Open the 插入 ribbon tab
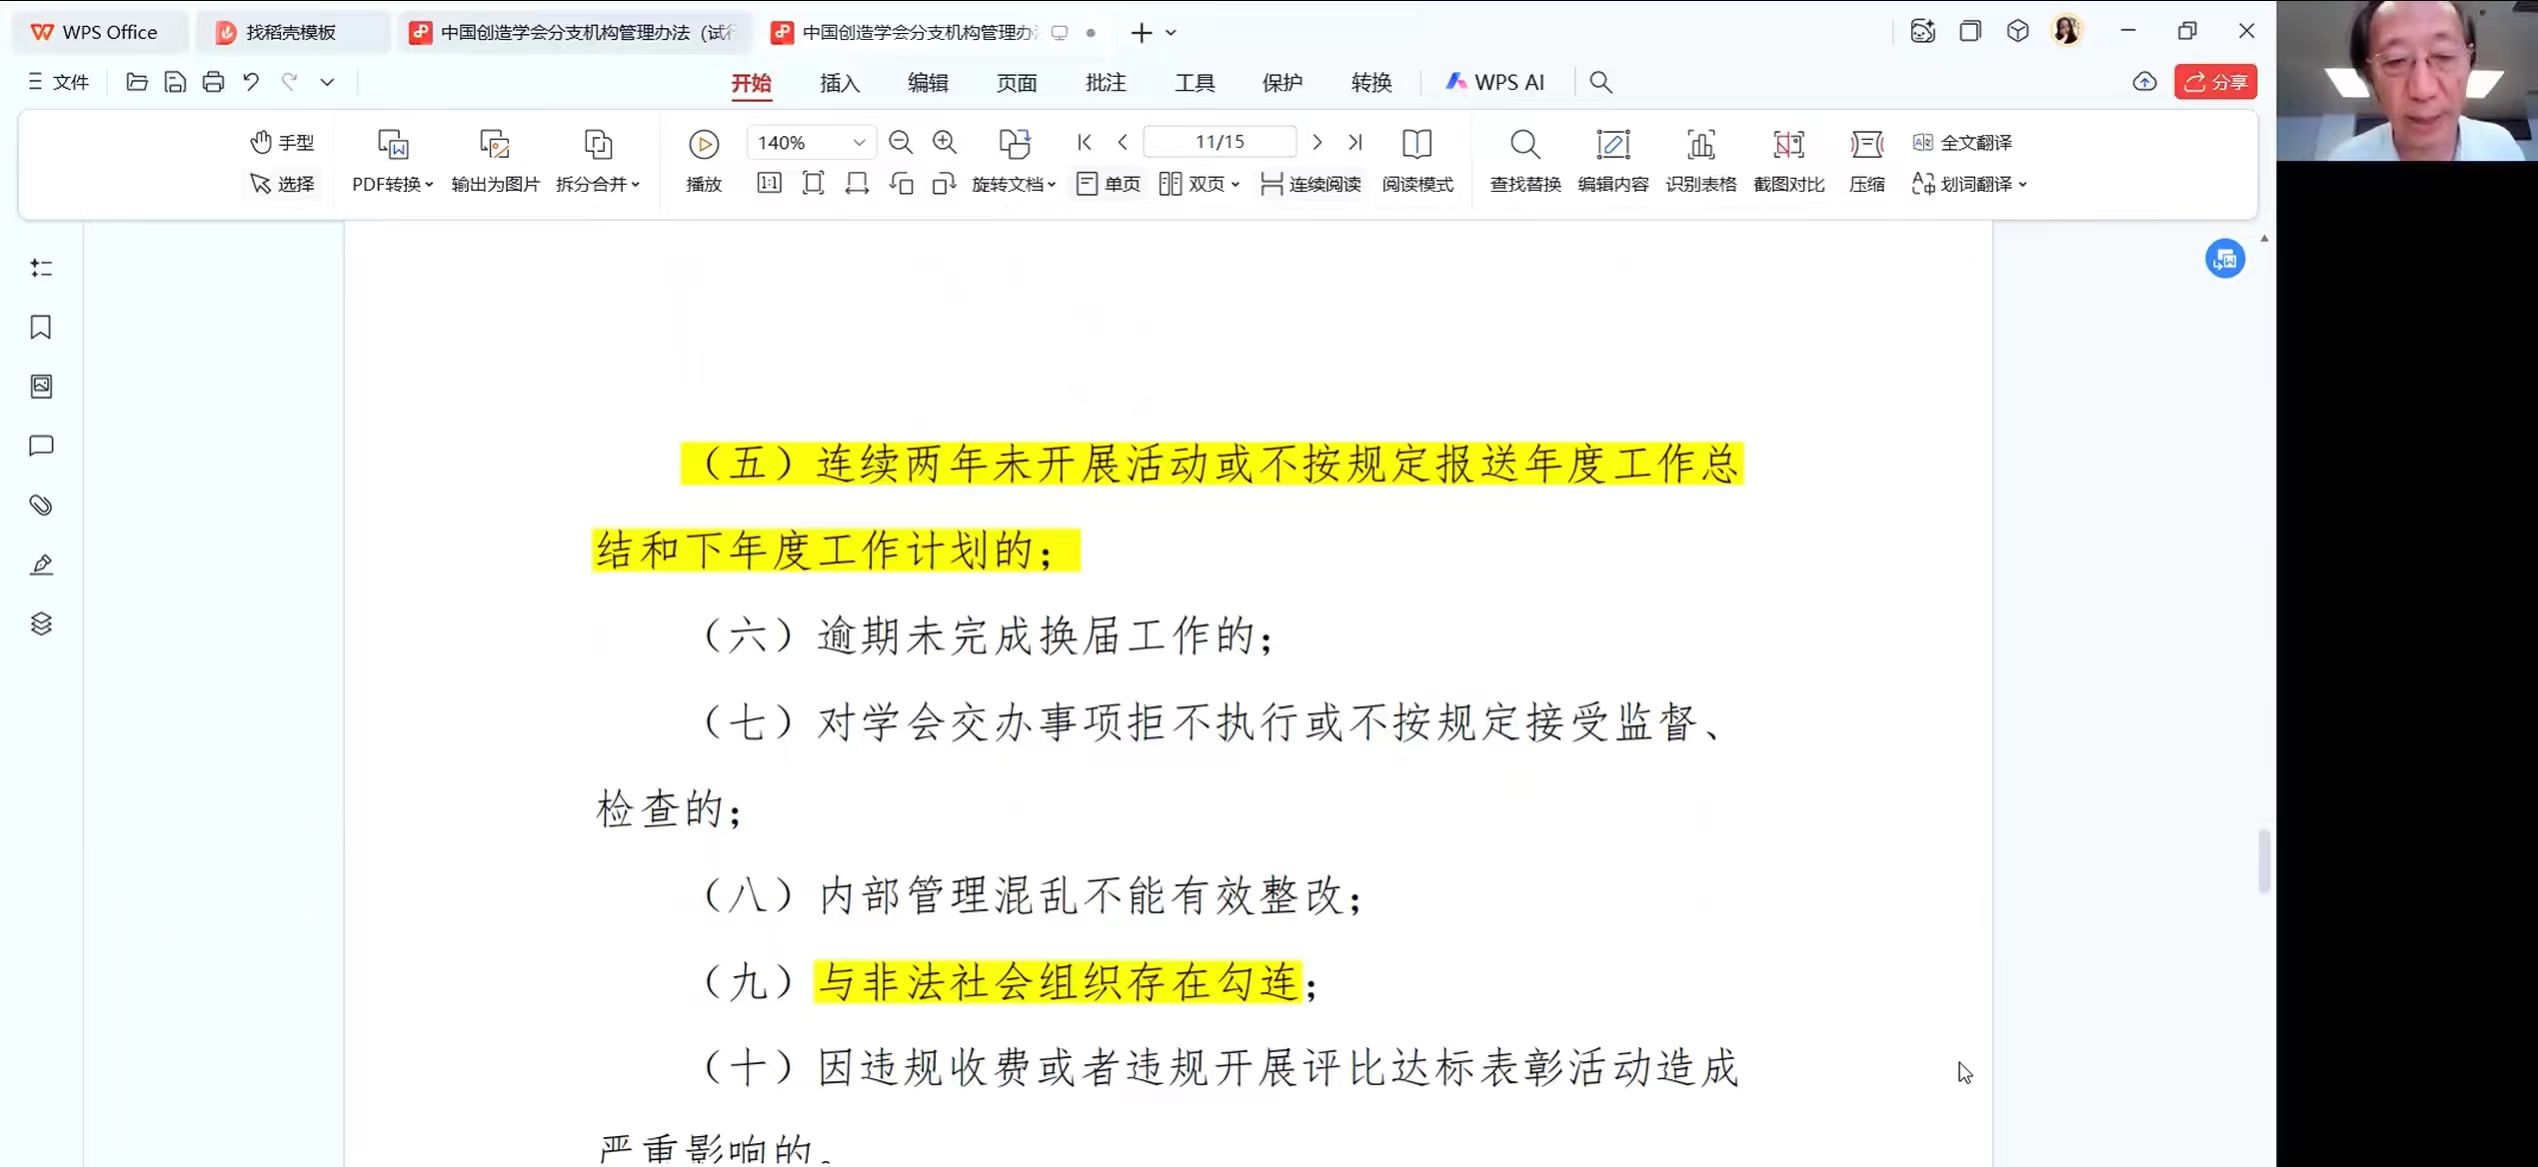 839,83
